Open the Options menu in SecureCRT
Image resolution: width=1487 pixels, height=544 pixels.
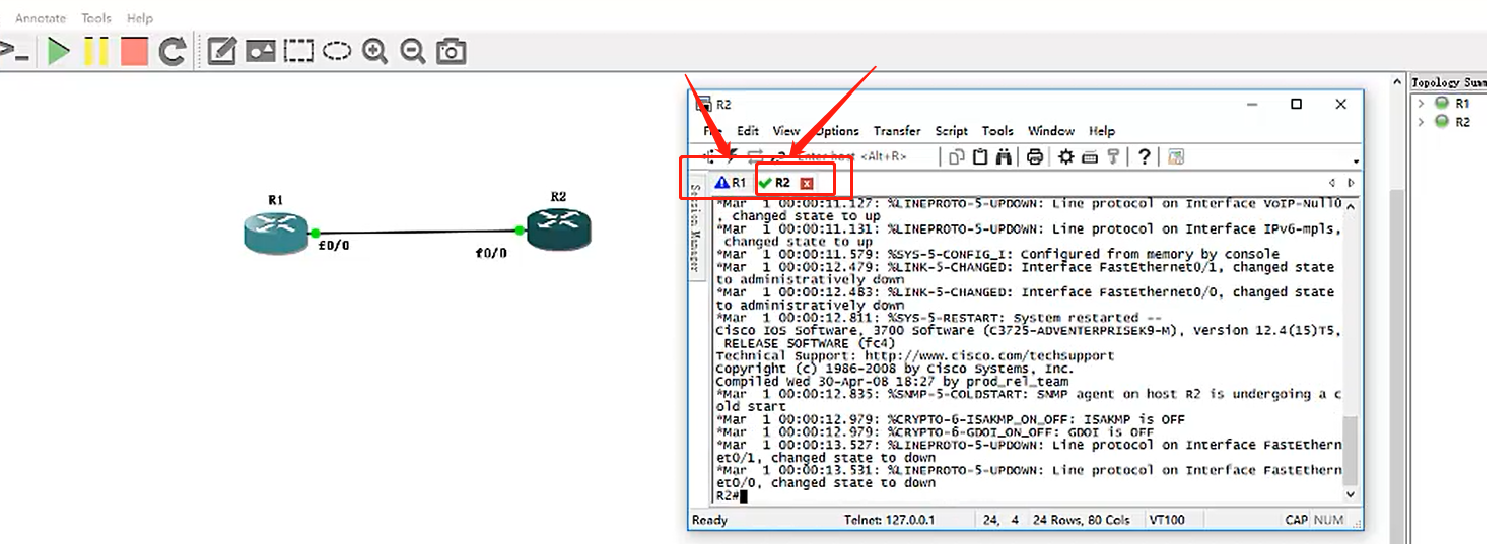pyautogui.click(x=836, y=131)
